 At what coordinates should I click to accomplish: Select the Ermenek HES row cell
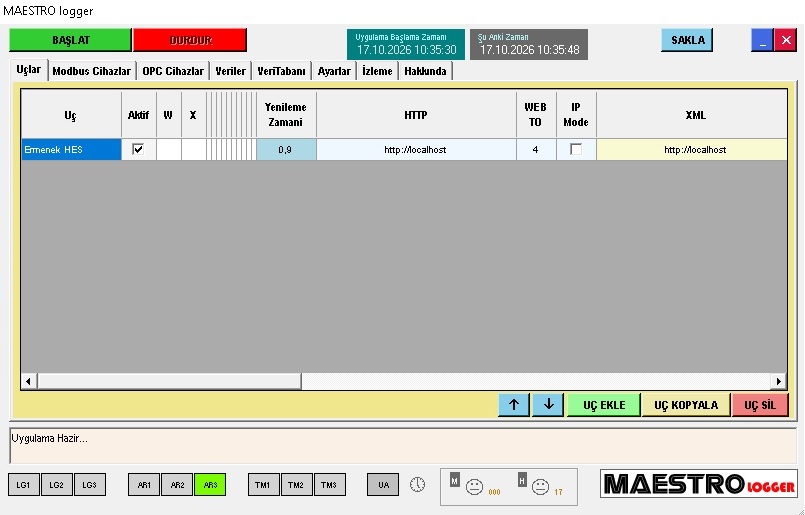pyautogui.click(x=71, y=149)
